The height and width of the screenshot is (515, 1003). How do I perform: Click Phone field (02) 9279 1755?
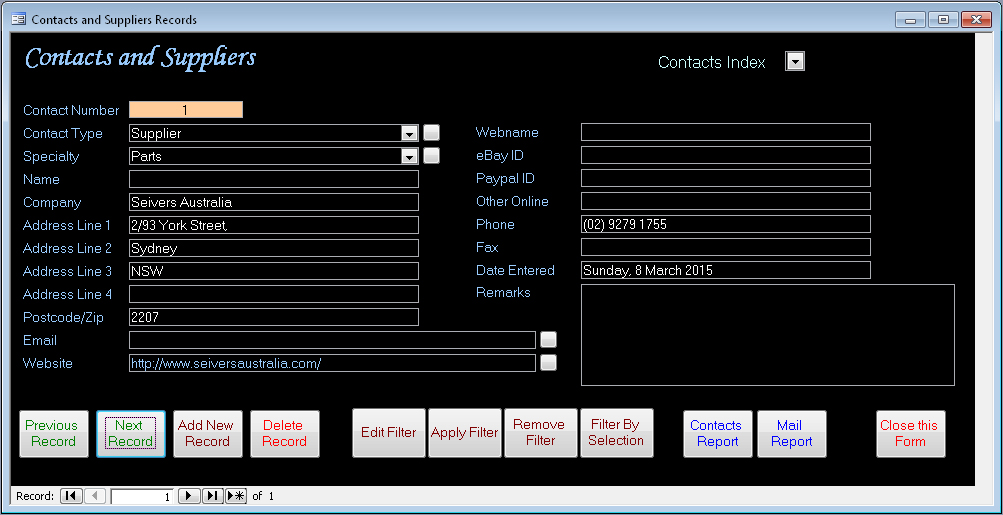[726, 225]
